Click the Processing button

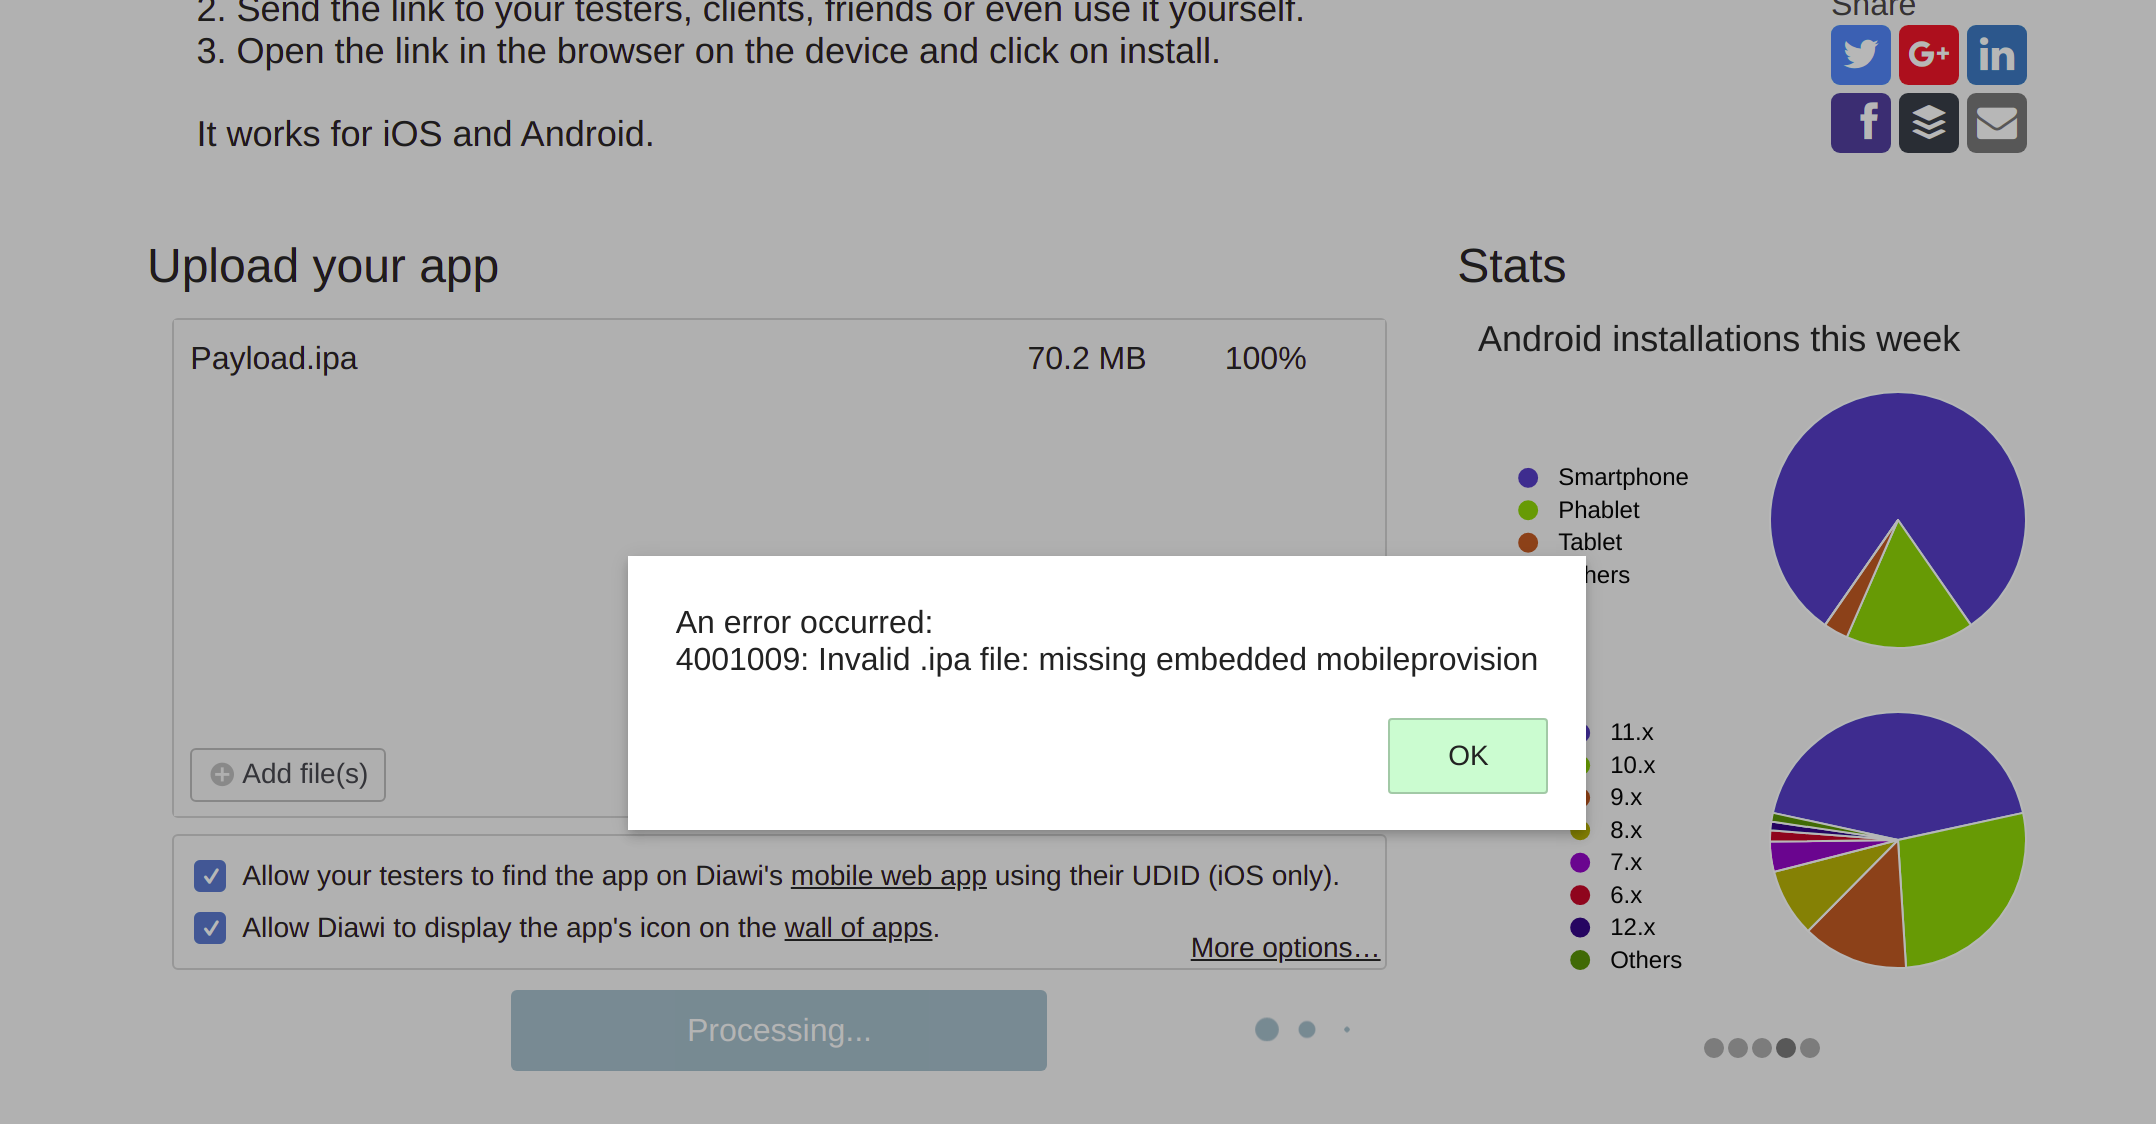pyautogui.click(x=778, y=1030)
